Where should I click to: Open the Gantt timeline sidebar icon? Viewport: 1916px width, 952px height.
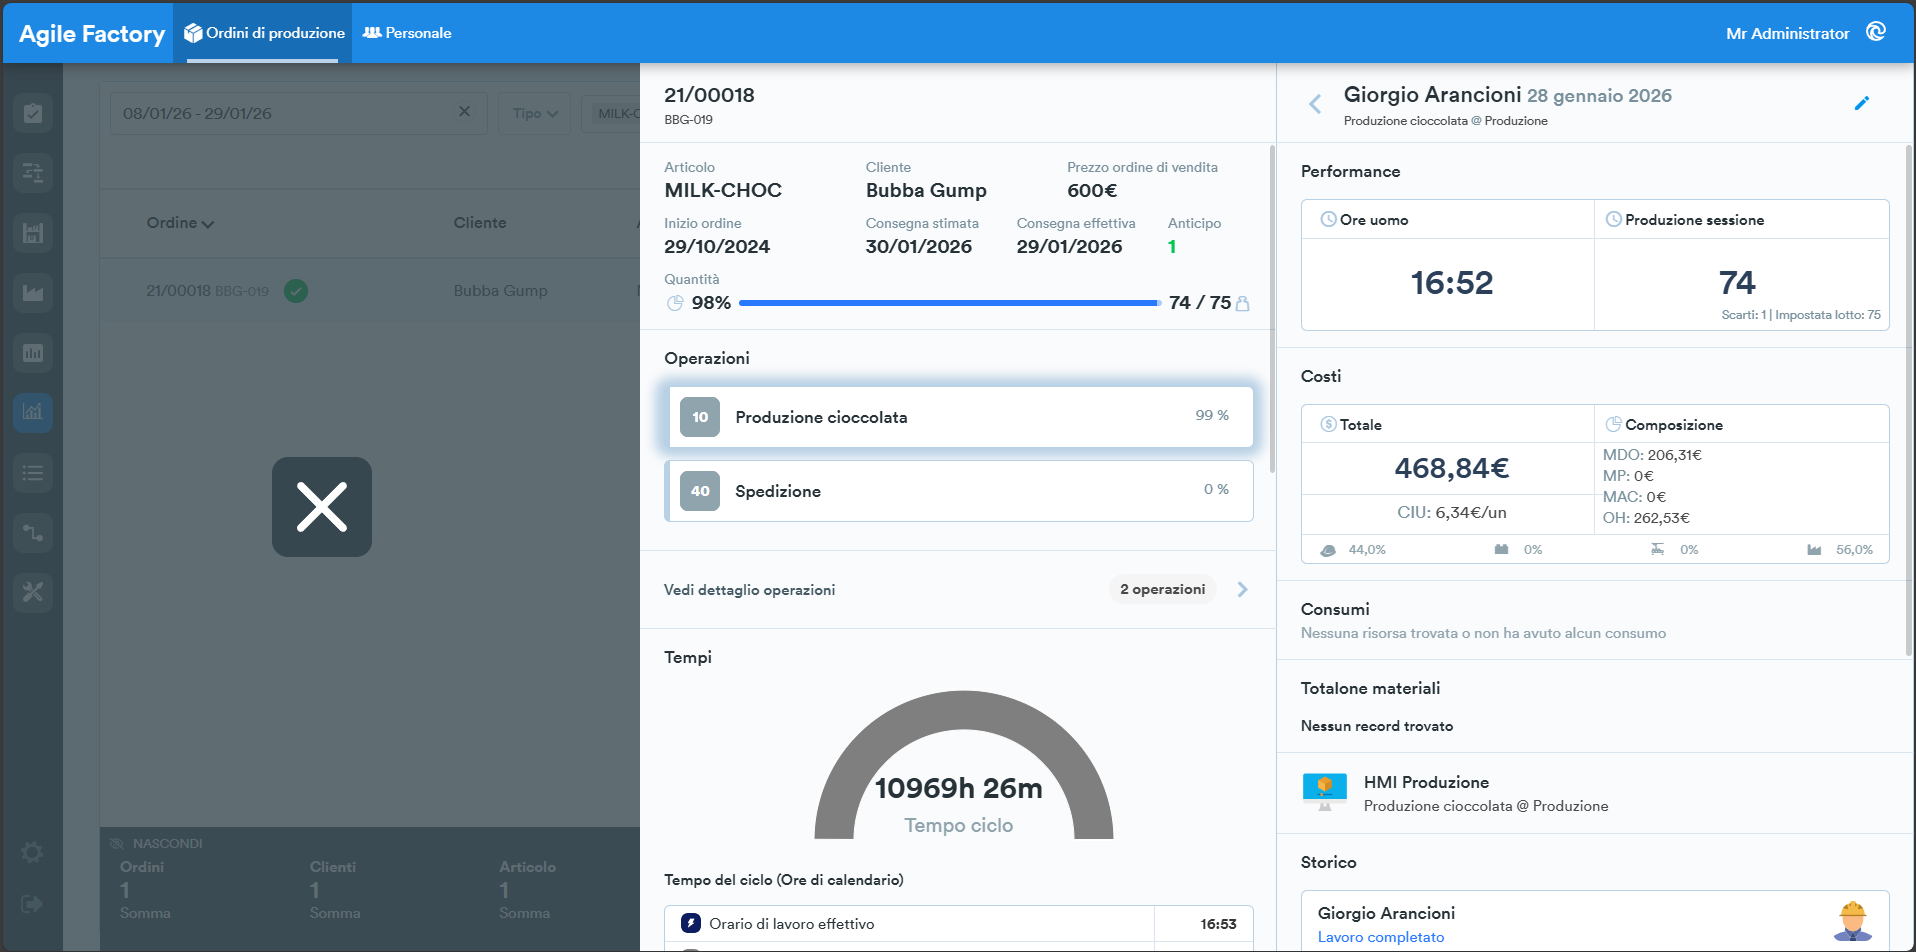[x=33, y=173]
